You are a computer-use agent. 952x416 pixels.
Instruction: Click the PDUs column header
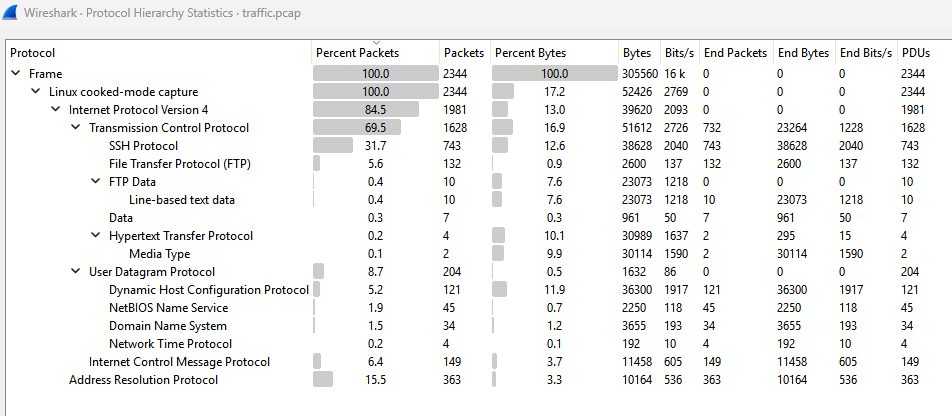pos(915,53)
